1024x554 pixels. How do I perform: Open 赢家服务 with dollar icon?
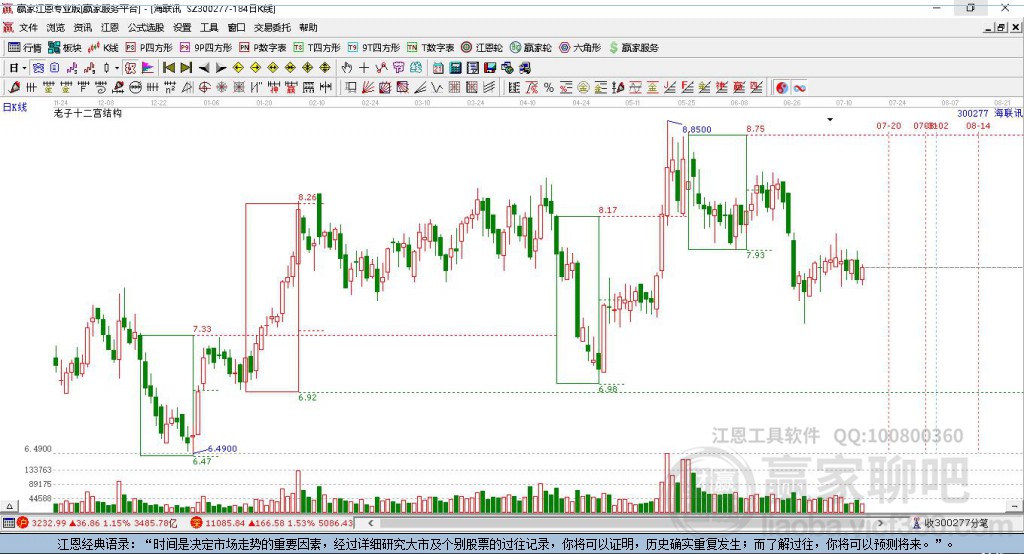tap(633, 48)
